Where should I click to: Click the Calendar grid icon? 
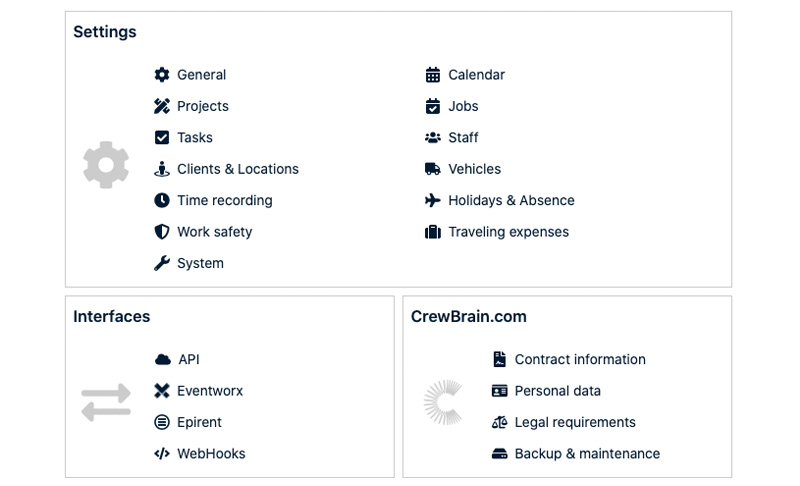click(433, 75)
